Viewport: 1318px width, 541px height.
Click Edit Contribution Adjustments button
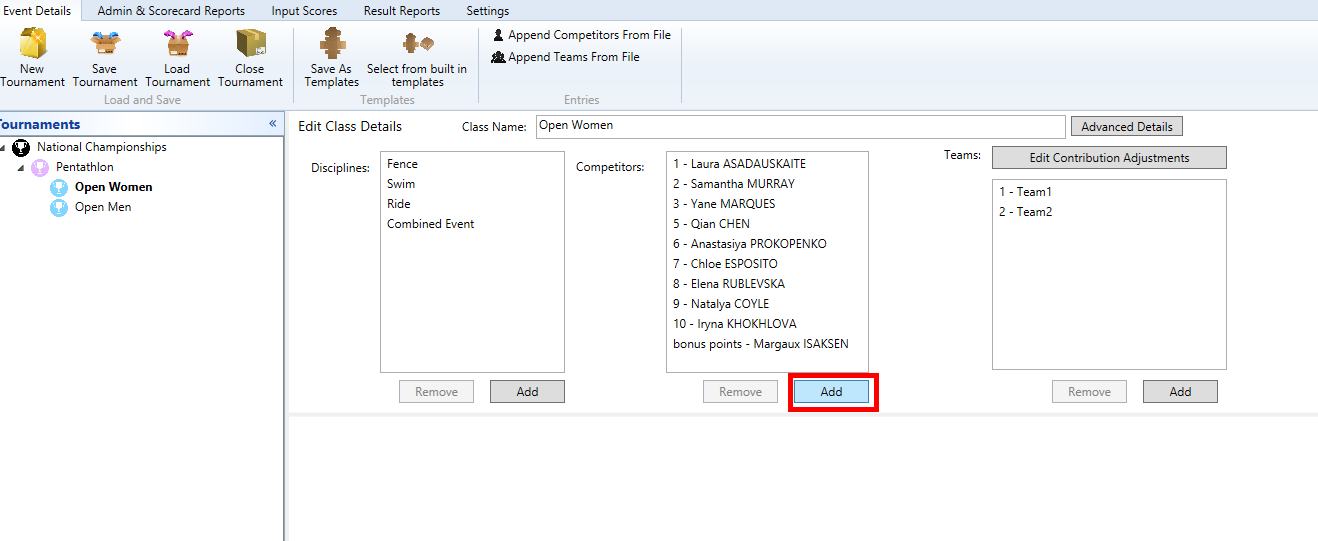pyautogui.click(x=1109, y=158)
